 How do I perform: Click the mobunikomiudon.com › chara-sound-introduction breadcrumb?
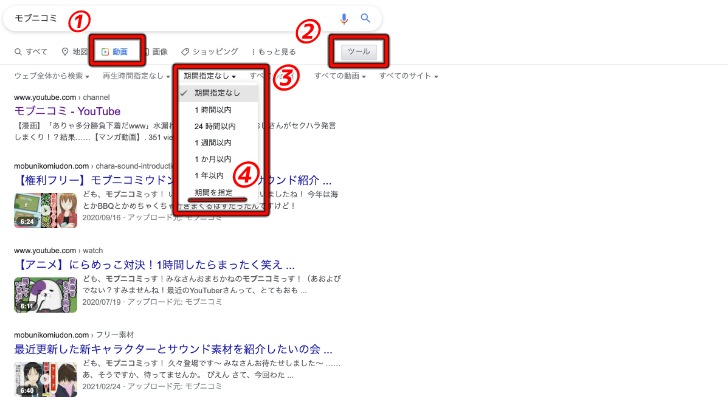[x=96, y=166]
